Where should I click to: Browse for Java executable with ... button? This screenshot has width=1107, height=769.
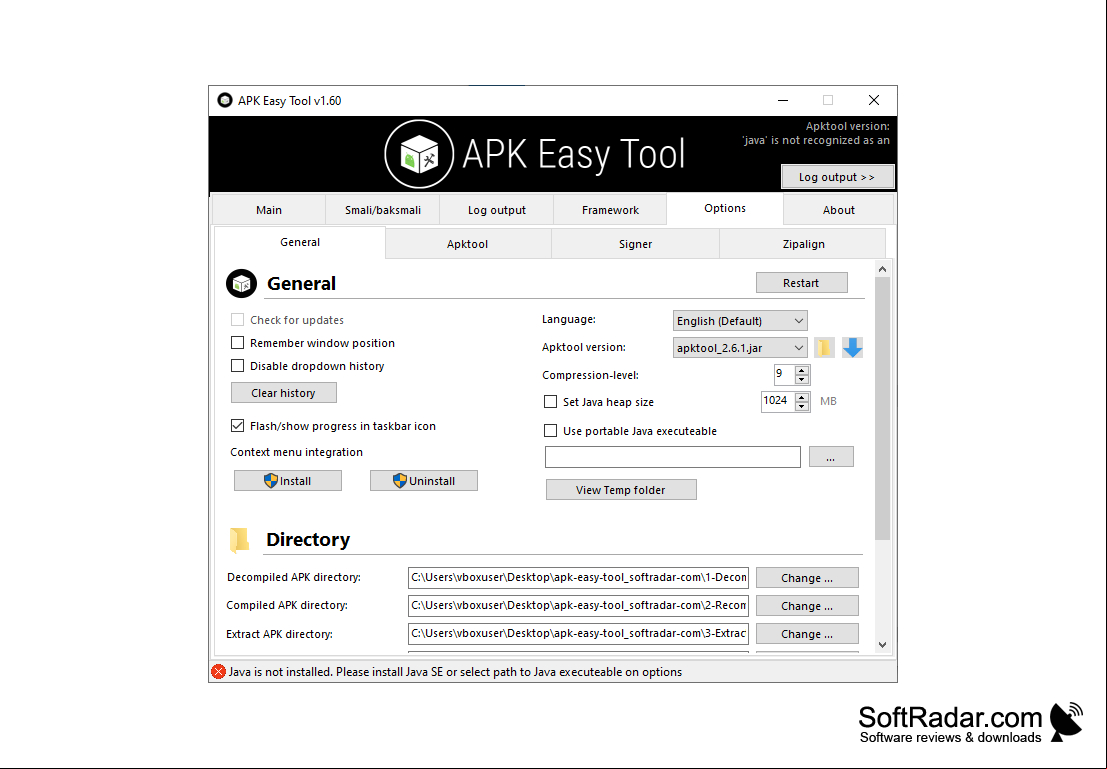point(831,457)
